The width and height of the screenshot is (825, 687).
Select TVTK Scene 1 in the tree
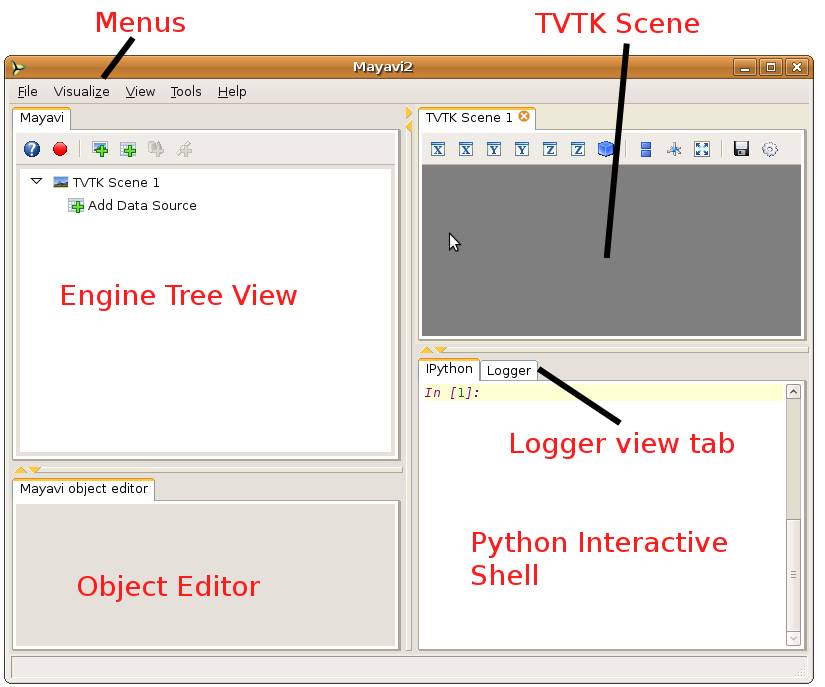pyautogui.click(x=116, y=183)
